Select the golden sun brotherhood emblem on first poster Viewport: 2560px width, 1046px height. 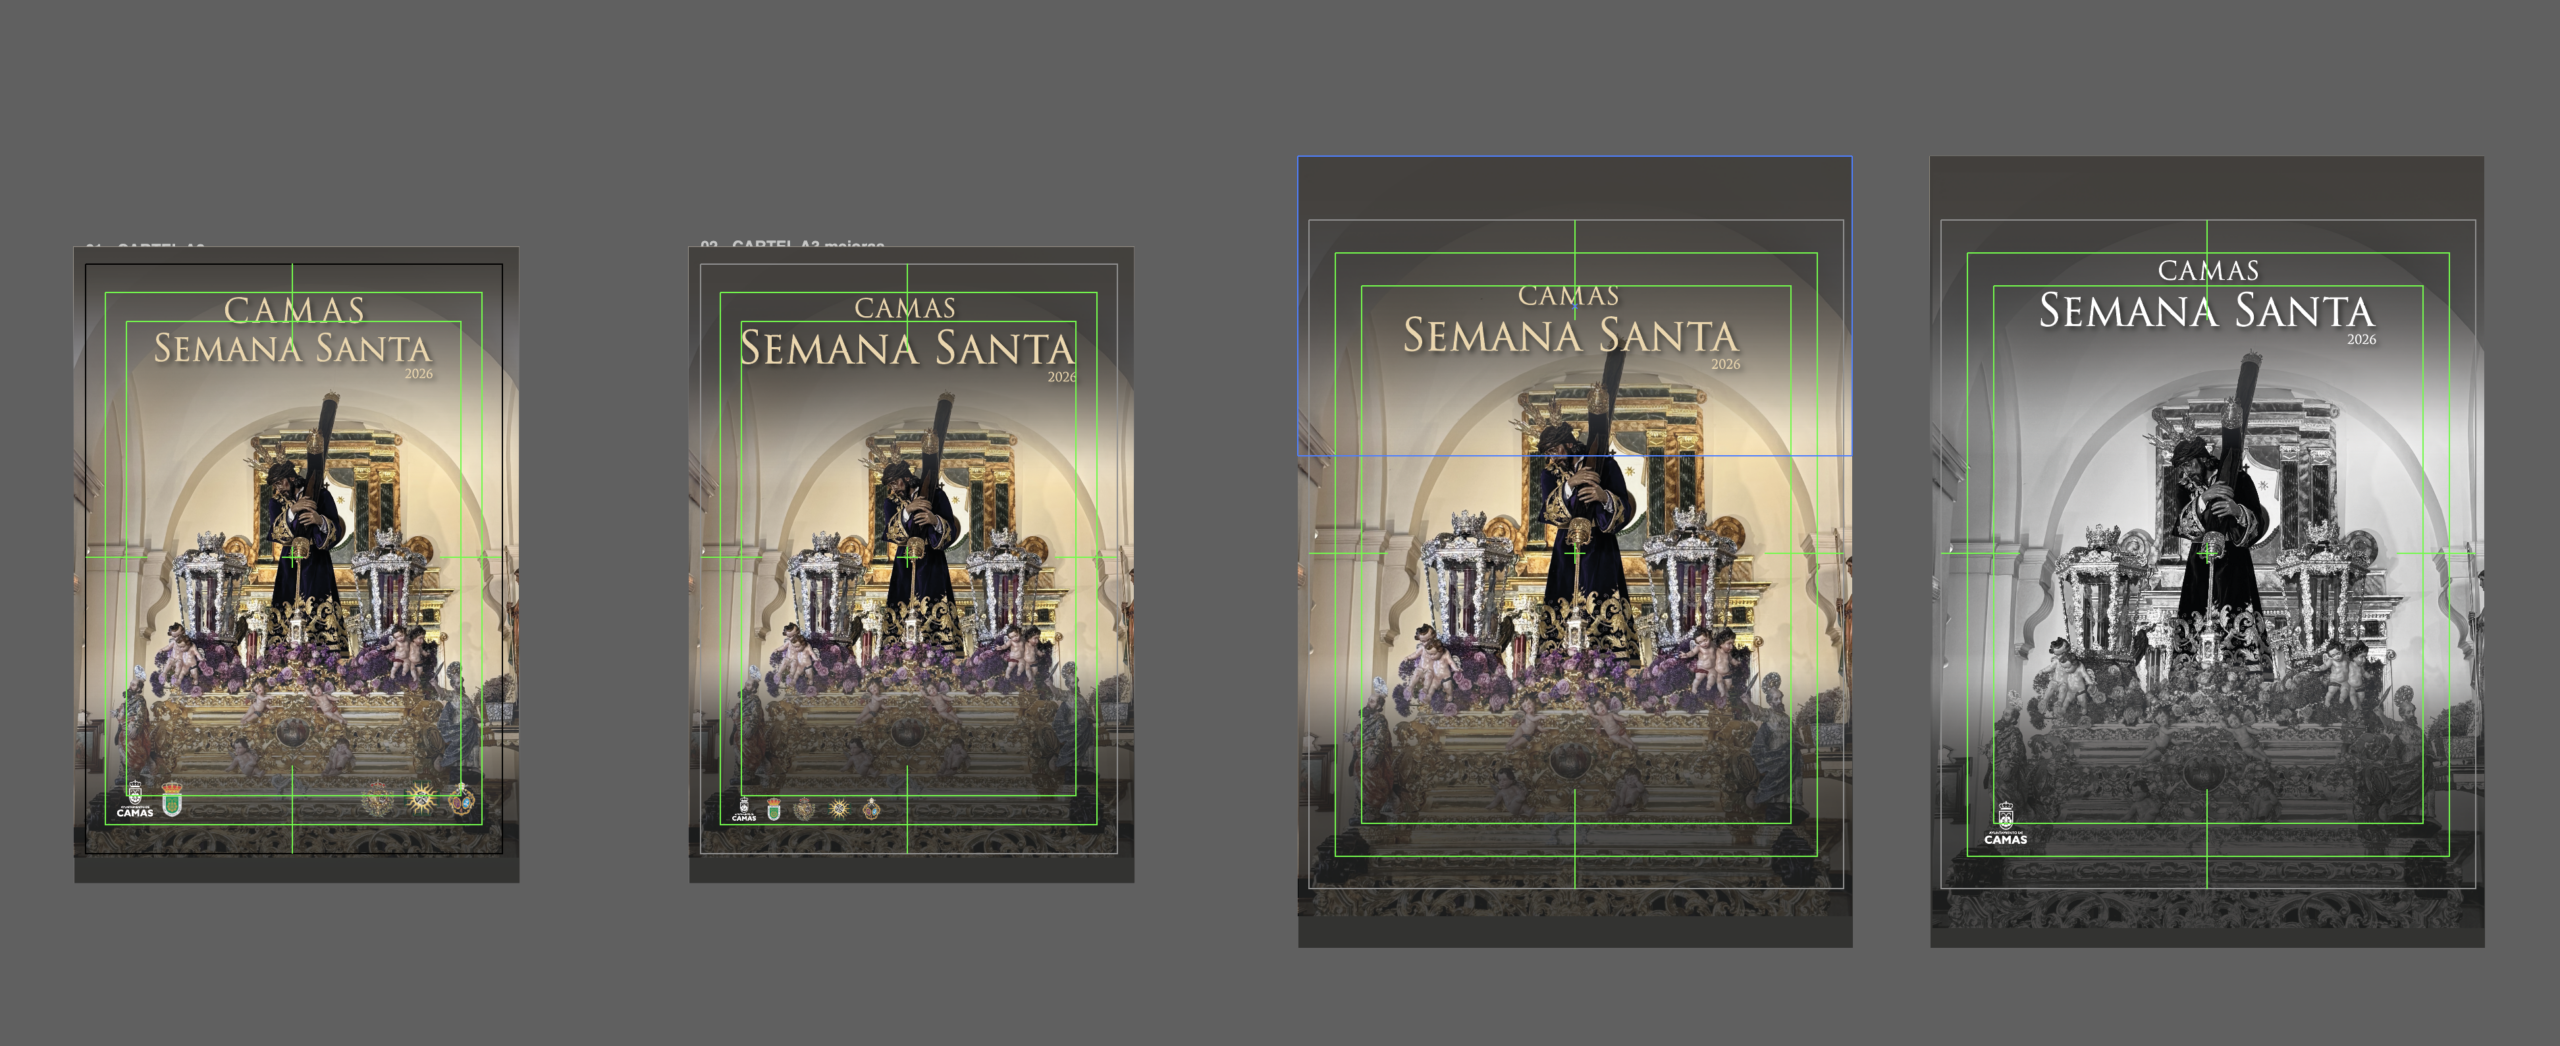[x=422, y=800]
